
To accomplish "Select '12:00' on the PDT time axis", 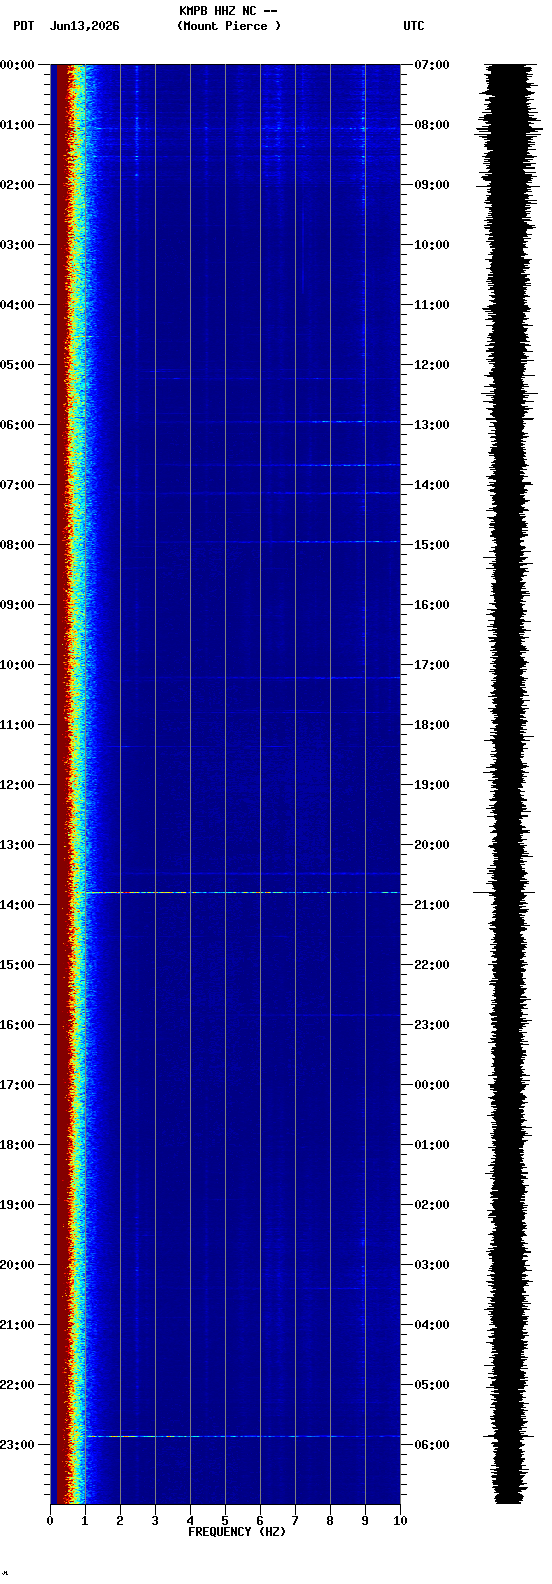I will [18, 785].
